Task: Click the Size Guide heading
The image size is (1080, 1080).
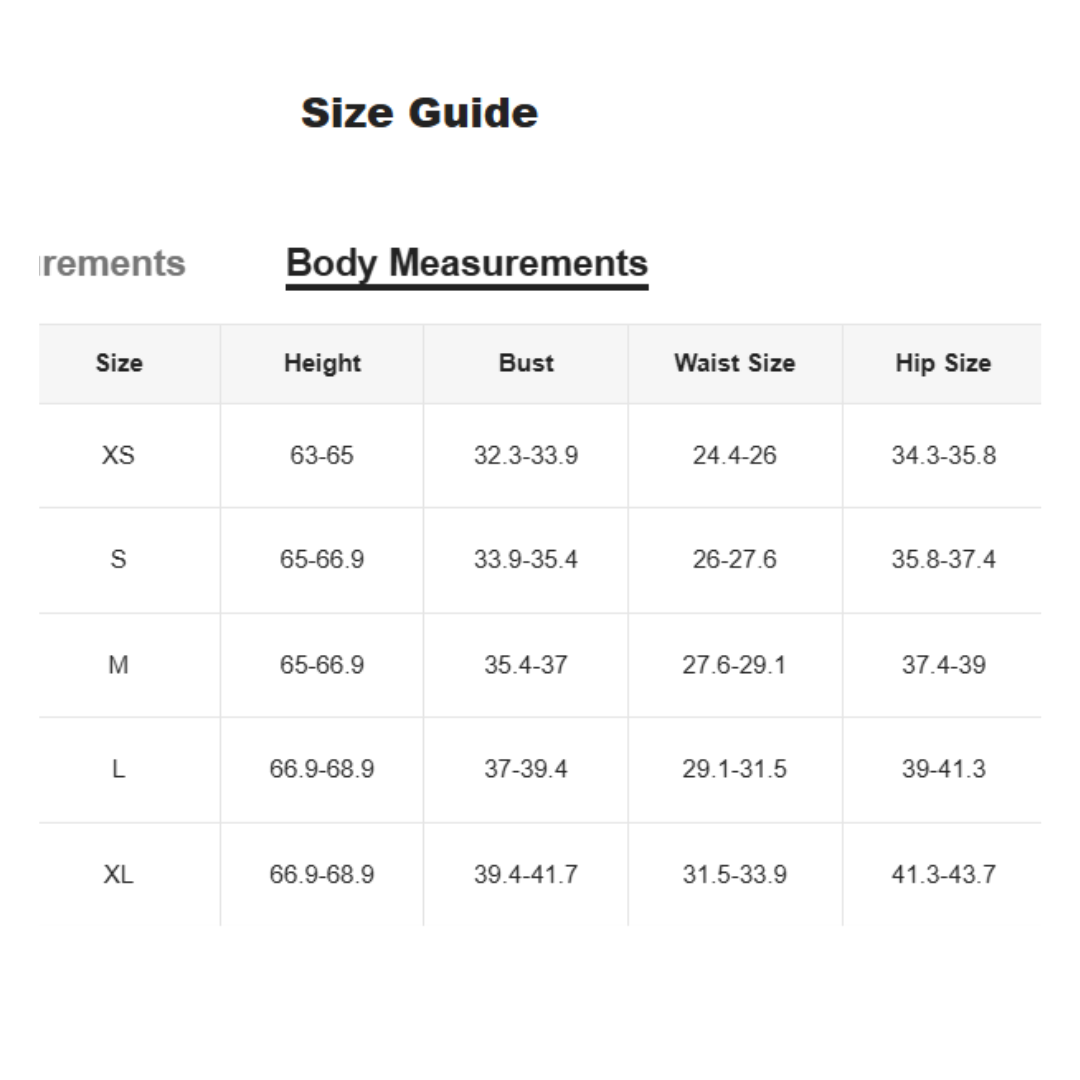Action: tap(419, 113)
